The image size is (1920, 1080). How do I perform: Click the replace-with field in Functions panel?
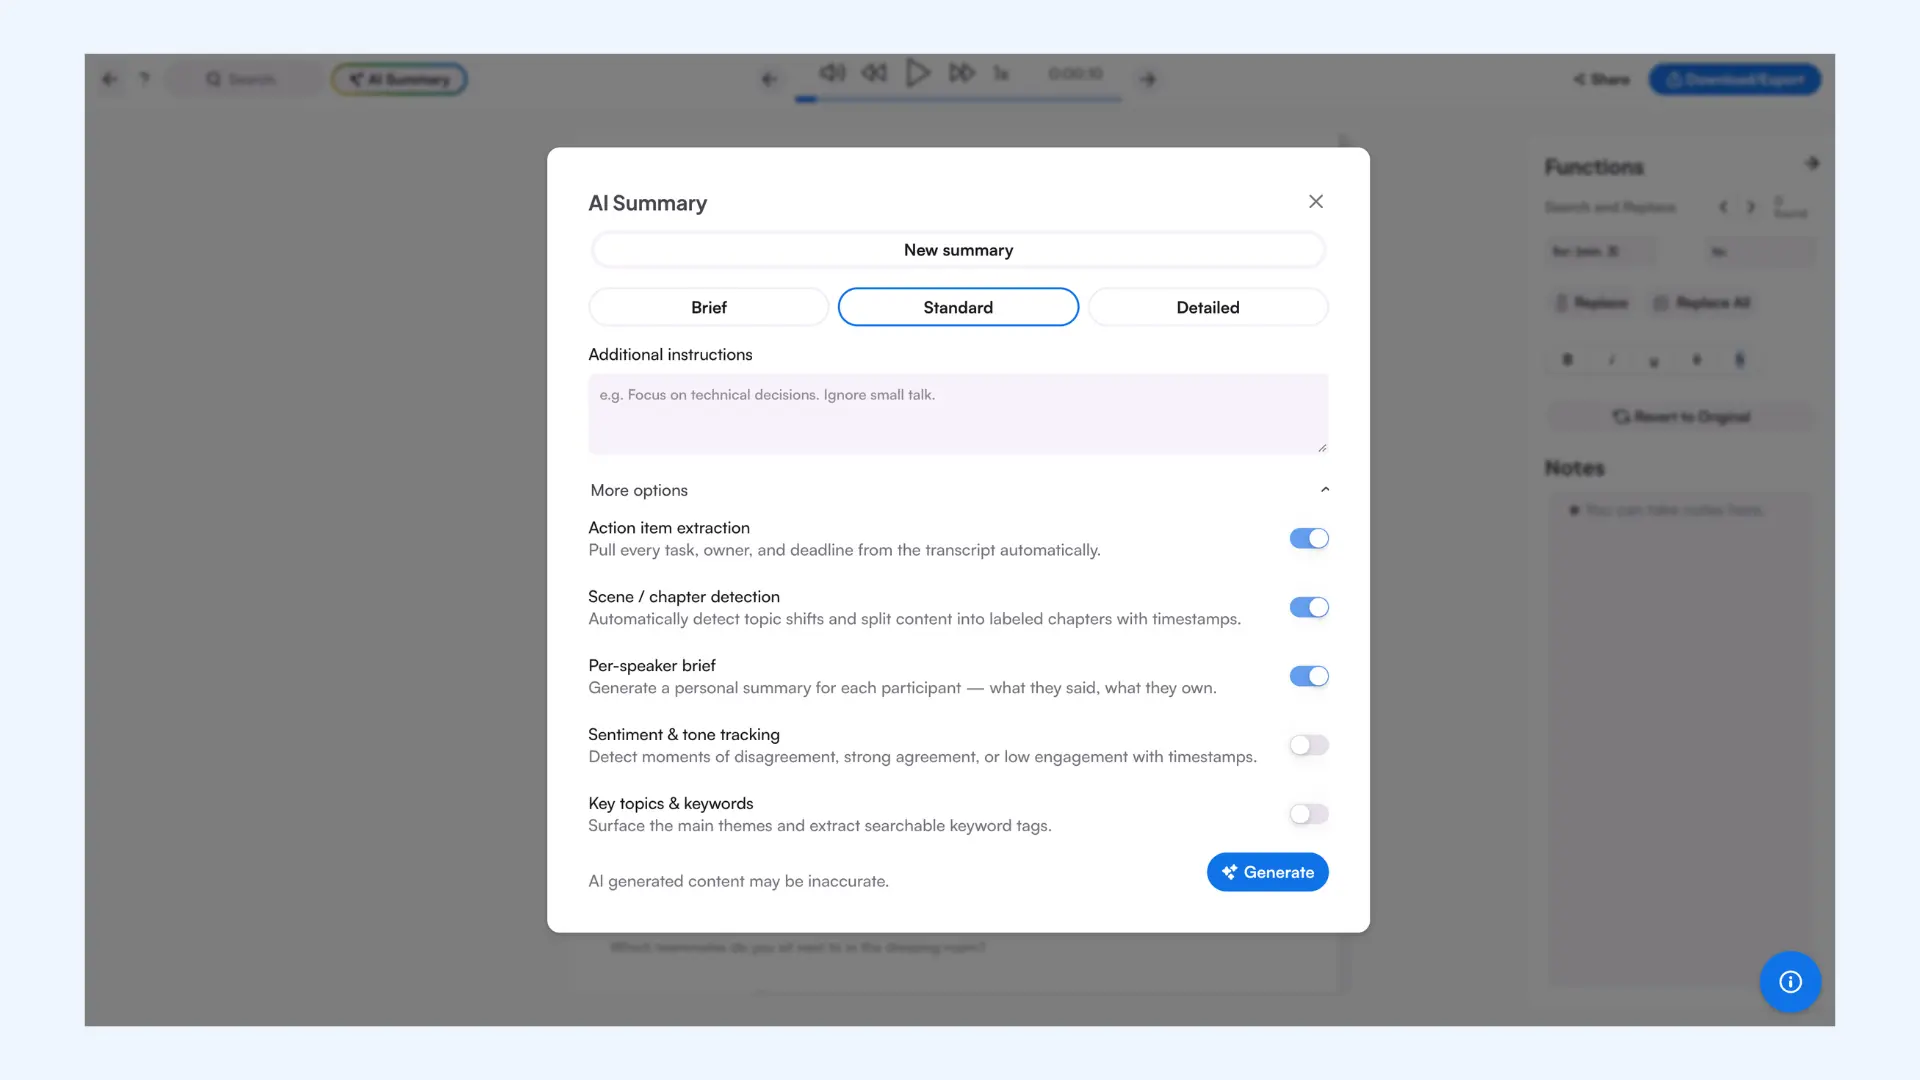(1761, 252)
